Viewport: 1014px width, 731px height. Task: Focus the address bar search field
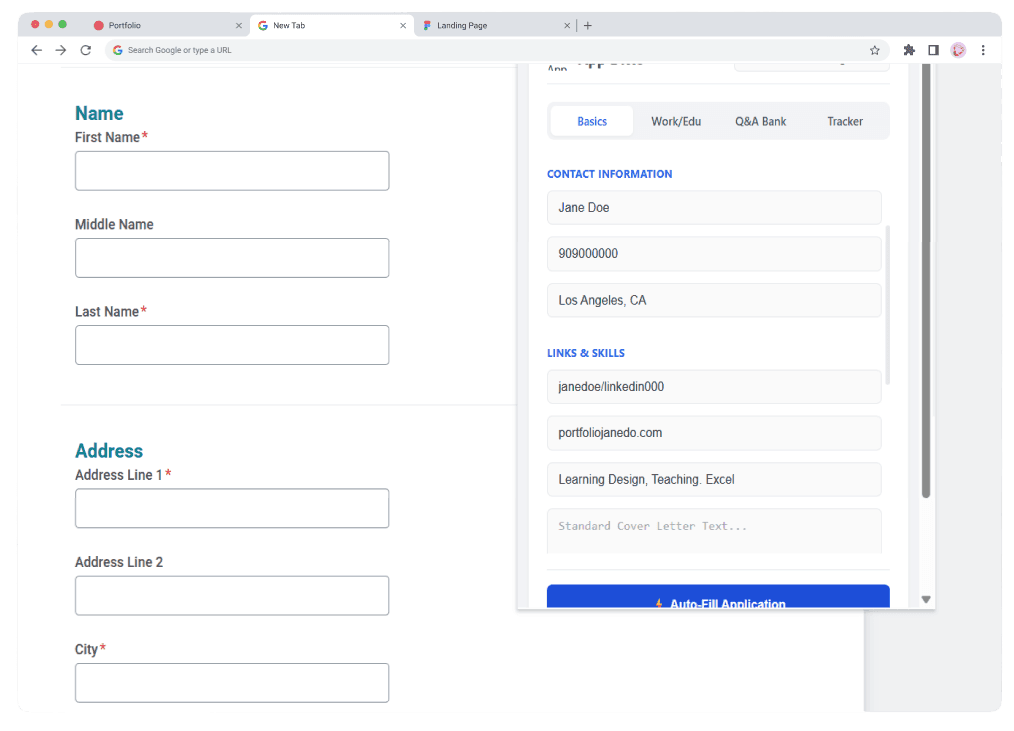[498, 50]
